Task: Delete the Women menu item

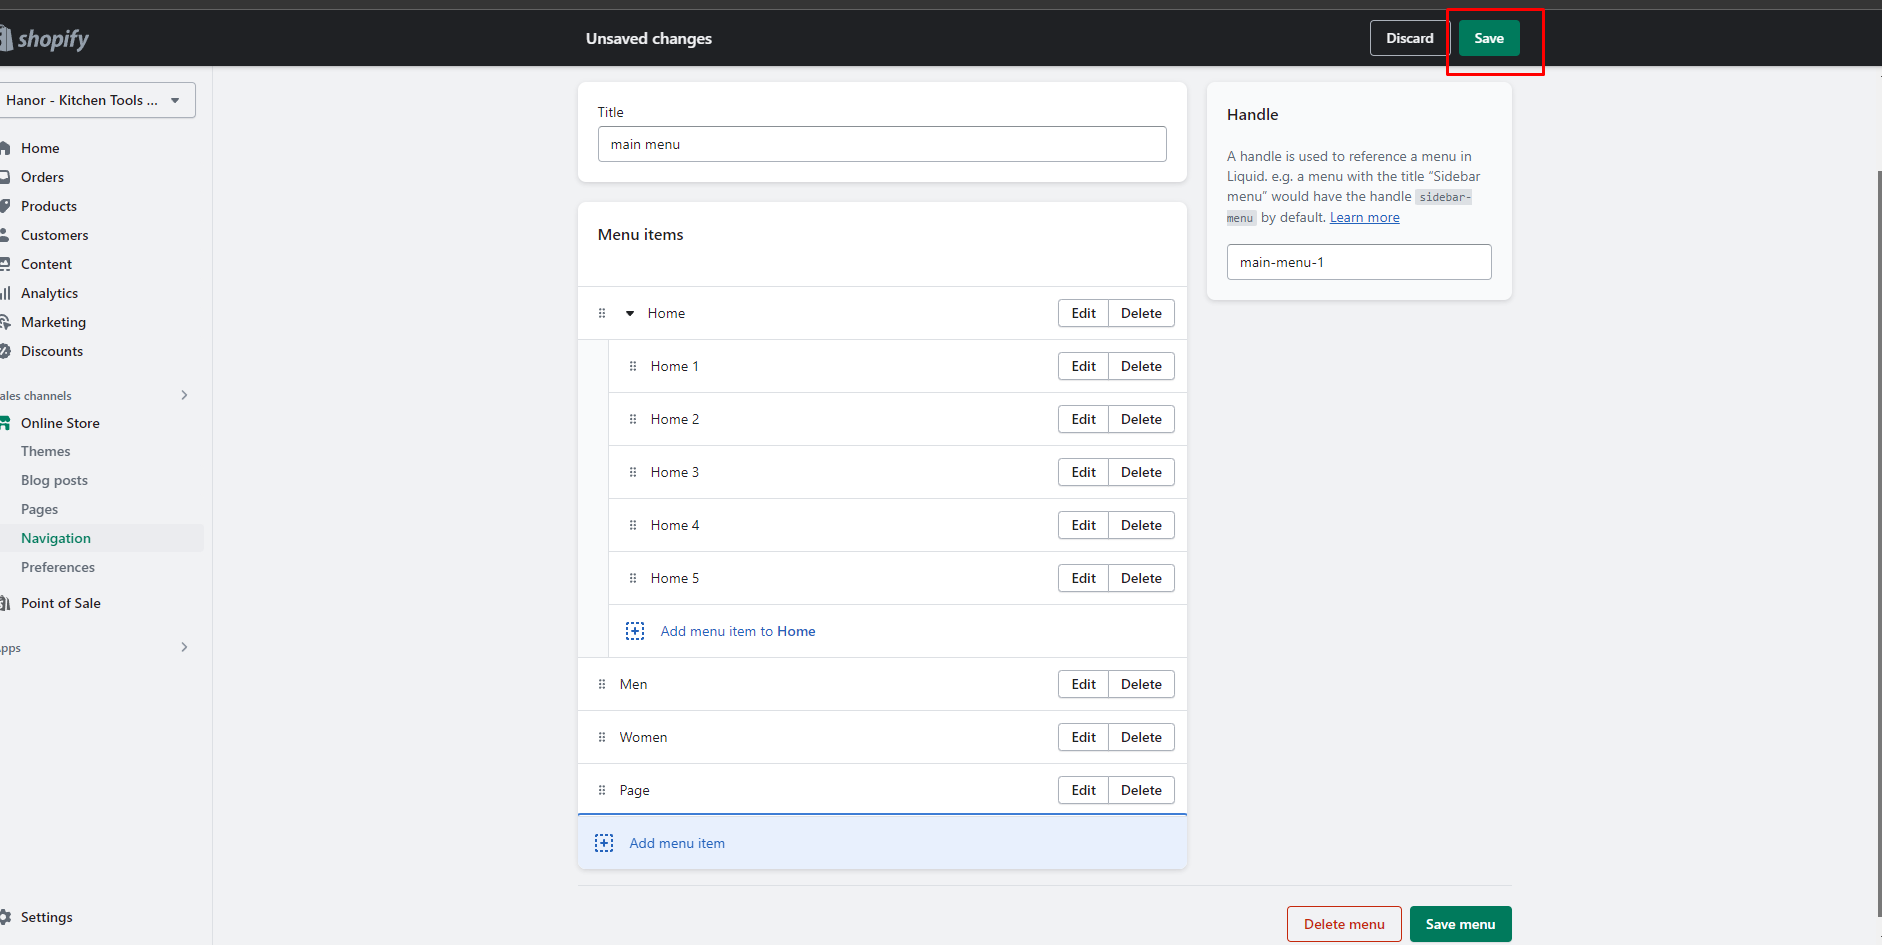Action: click(x=1141, y=737)
